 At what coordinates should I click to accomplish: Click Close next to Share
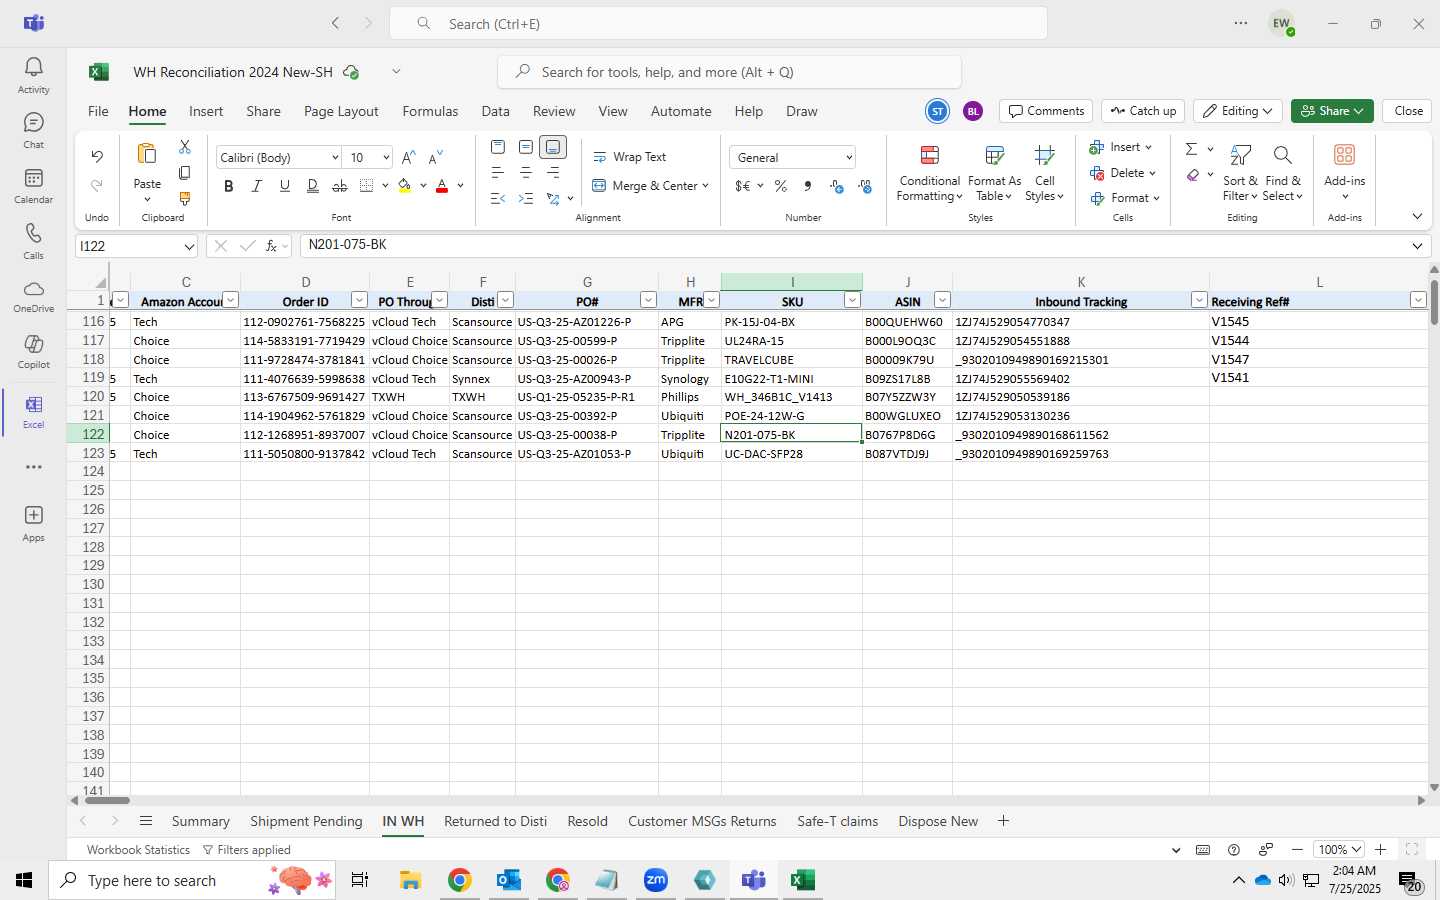pyautogui.click(x=1408, y=111)
